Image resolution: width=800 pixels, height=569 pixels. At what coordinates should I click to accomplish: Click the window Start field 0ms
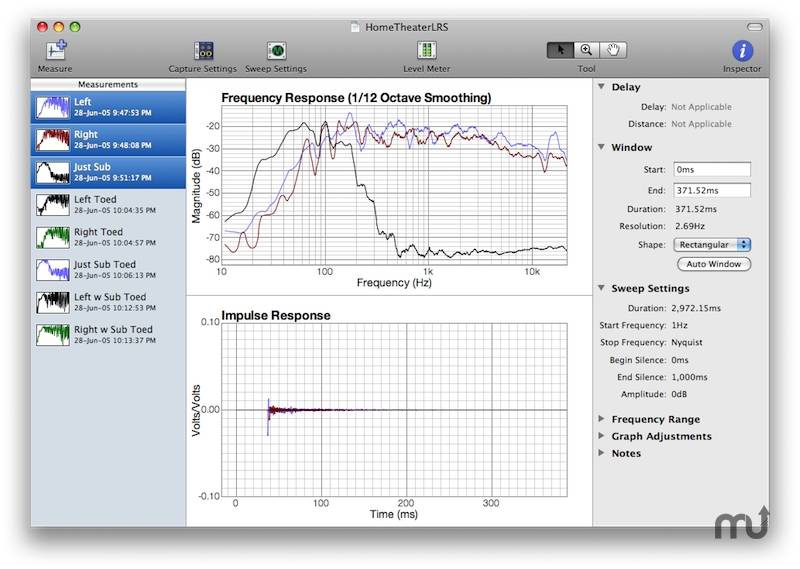pos(712,169)
